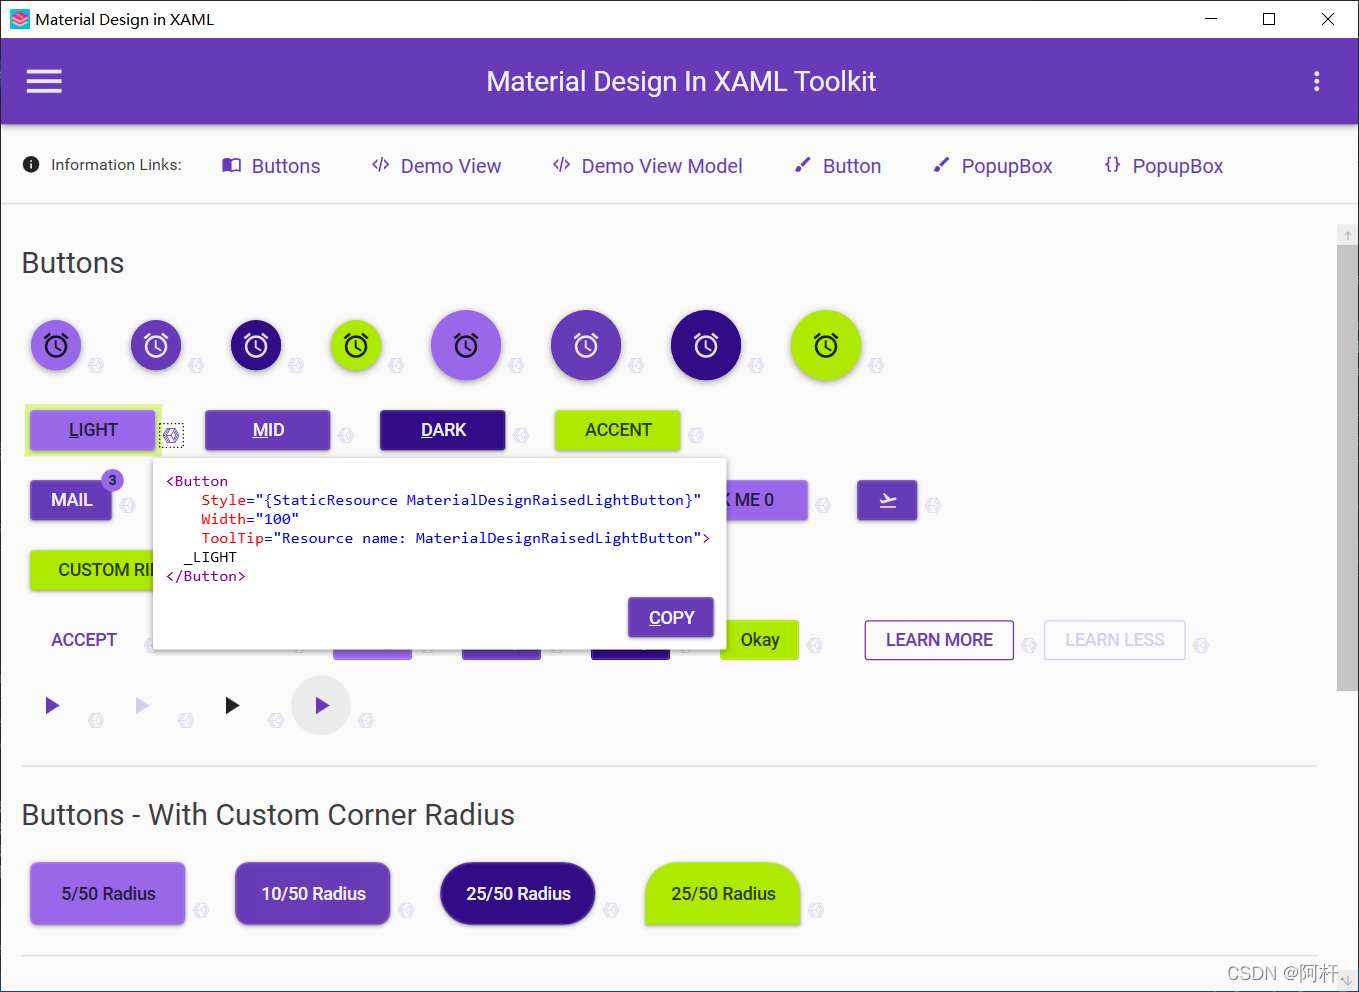Show XAML code for the Okay button

(815, 645)
